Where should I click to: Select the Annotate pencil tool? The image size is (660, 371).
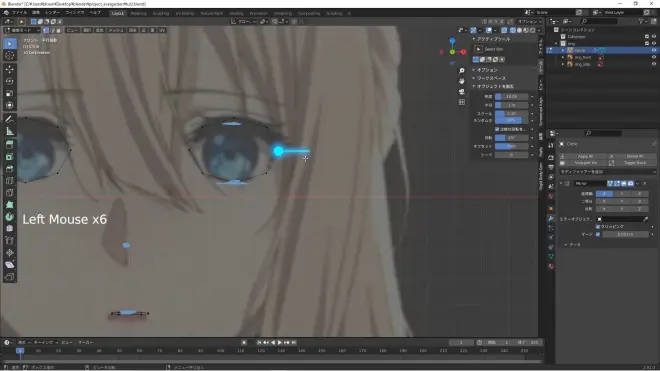(x=10, y=119)
